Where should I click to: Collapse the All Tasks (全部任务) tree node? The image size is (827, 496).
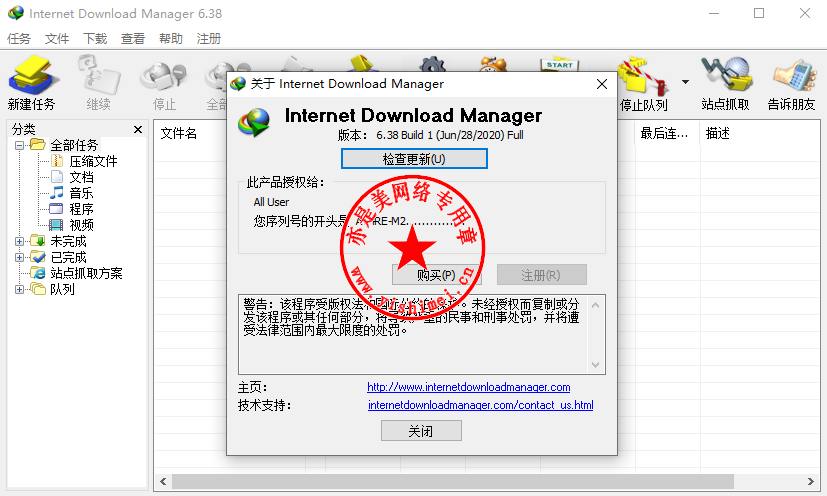tap(20, 145)
